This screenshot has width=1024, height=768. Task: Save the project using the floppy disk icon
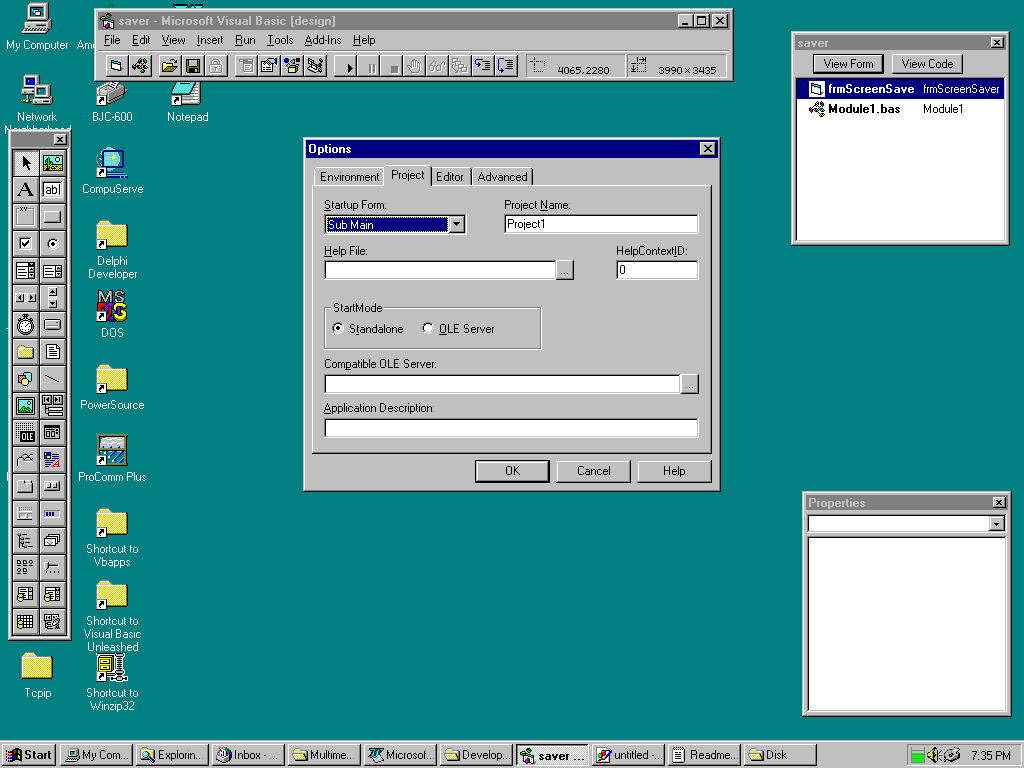coord(192,66)
